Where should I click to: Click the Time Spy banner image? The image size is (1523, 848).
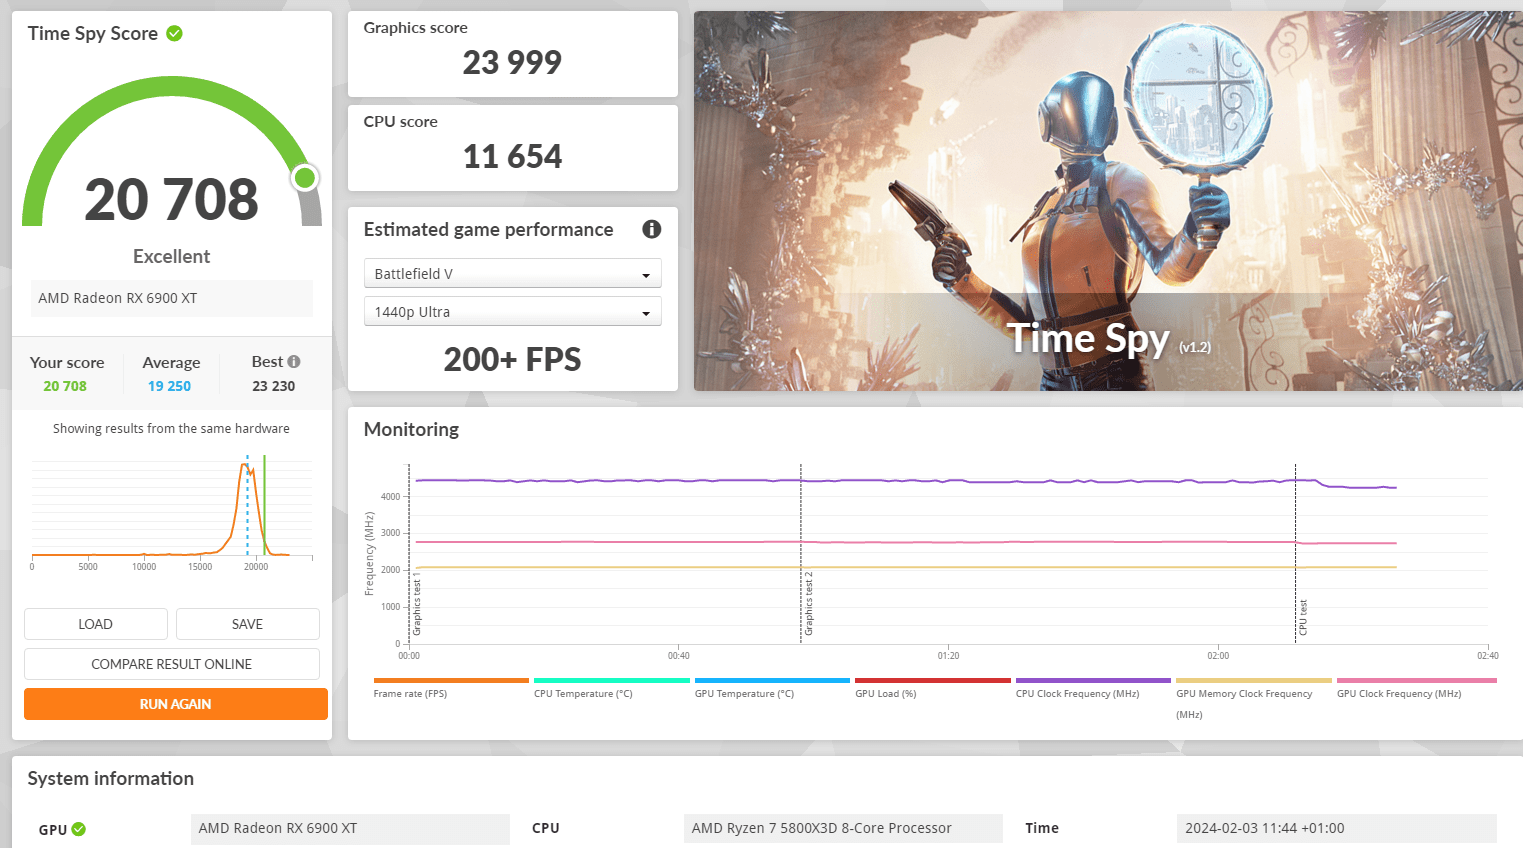(1108, 201)
